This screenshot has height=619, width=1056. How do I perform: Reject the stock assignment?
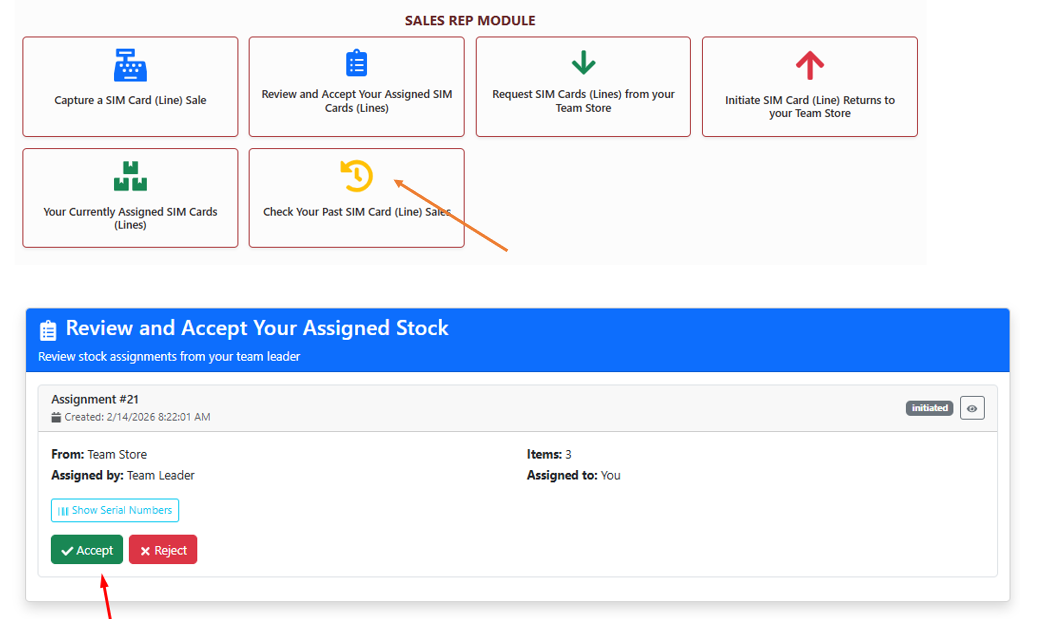163,549
